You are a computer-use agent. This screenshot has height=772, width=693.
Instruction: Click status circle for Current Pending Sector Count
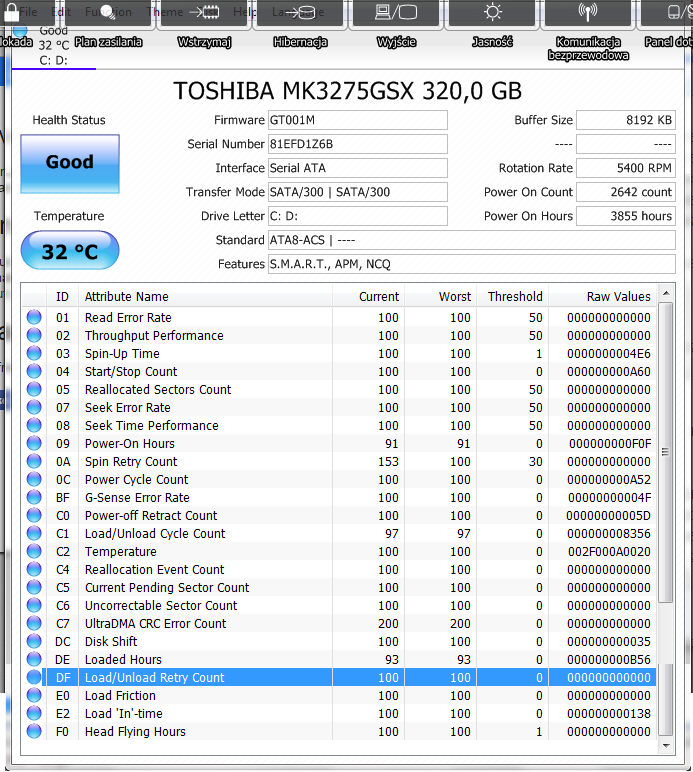point(34,587)
